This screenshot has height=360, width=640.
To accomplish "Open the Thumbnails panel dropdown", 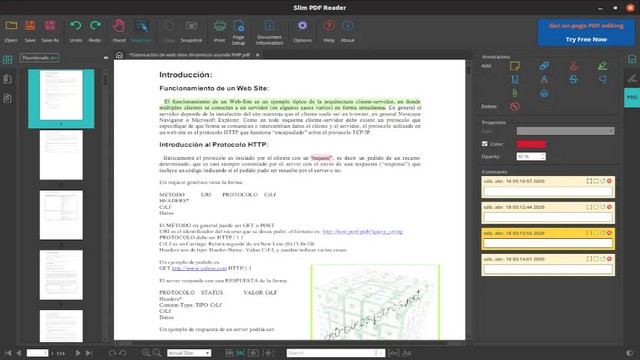I will [39, 58].
